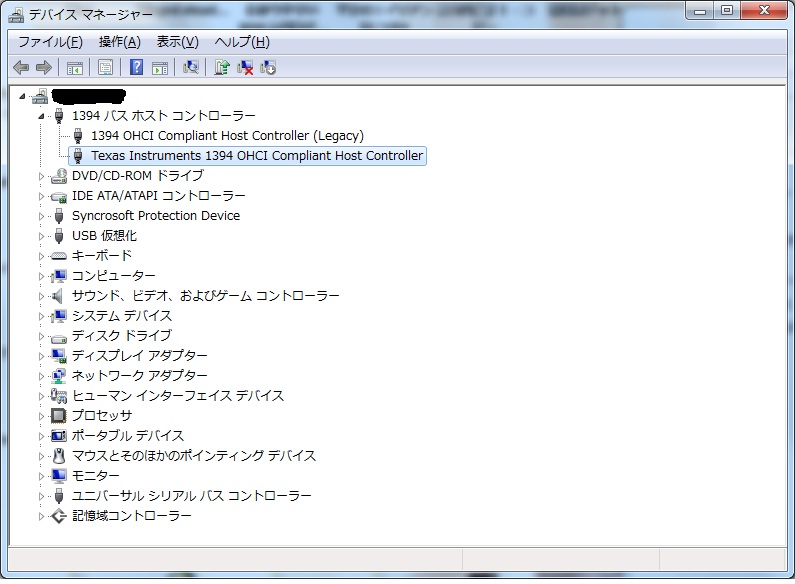Image resolution: width=795 pixels, height=584 pixels.
Task: Scan for hardware changes toolbar icon
Action: (x=191, y=67)
